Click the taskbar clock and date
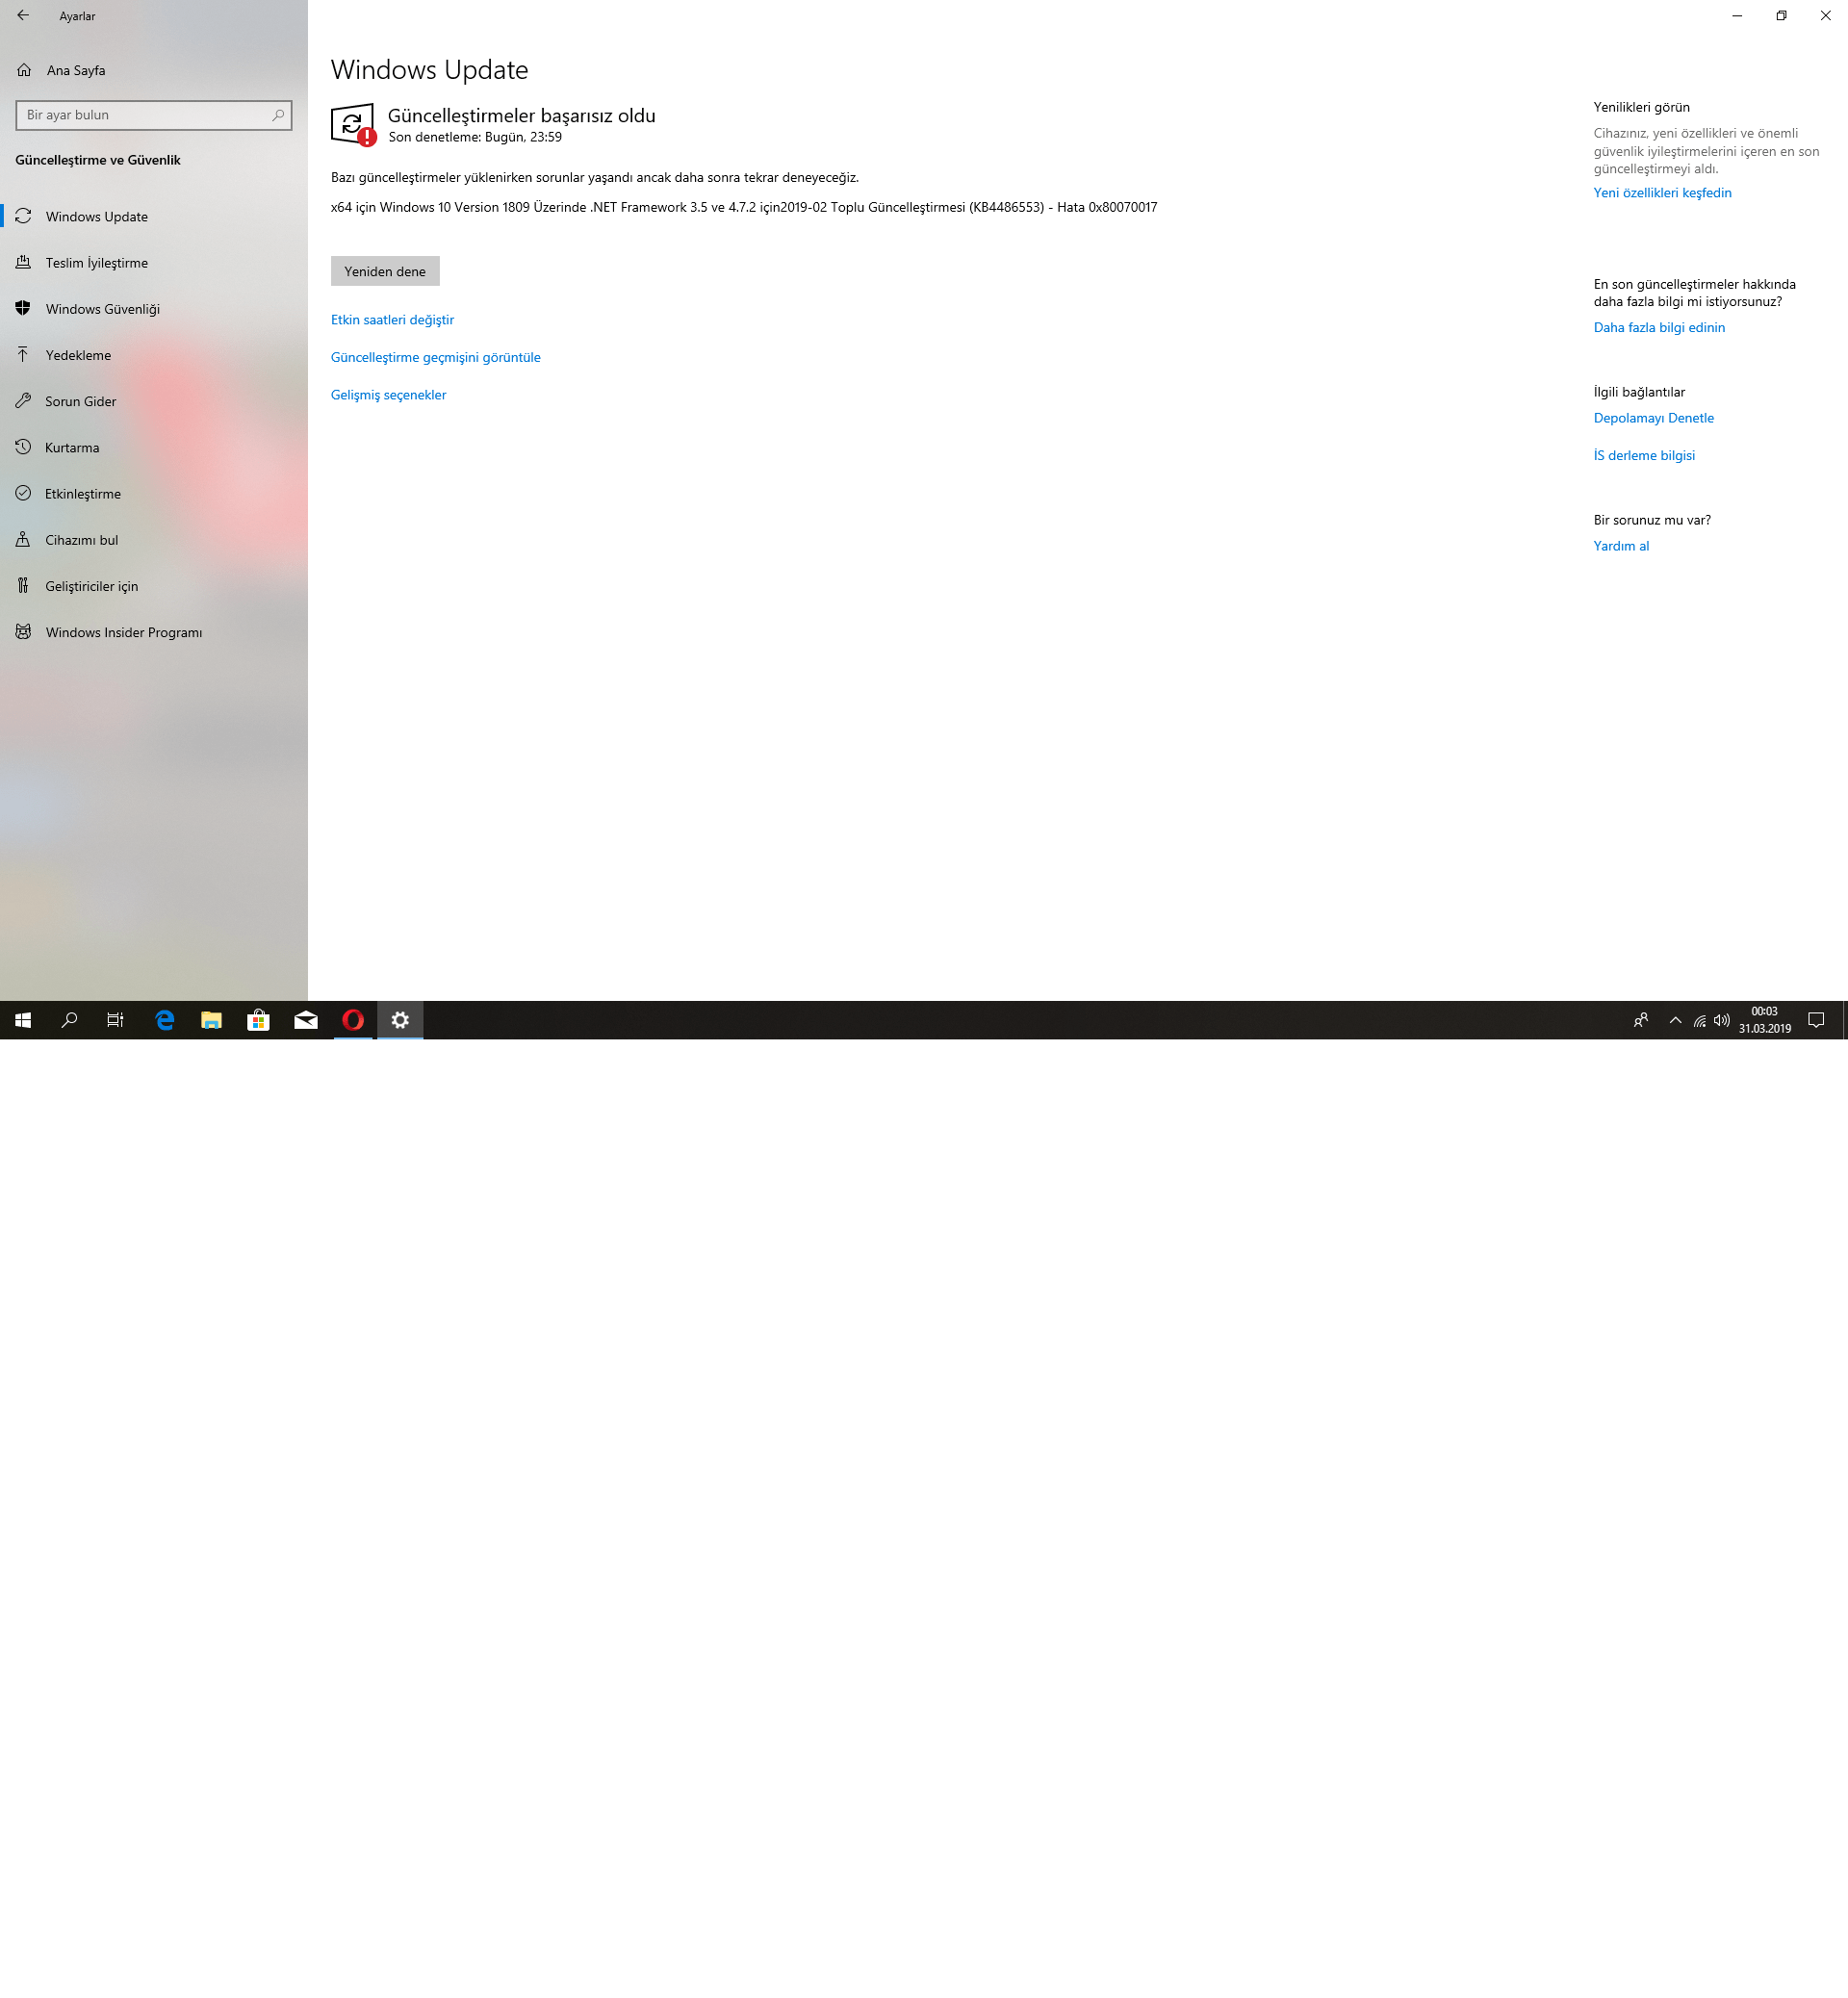Image resolution: width=1848 pixels, height=1998 pixels. point(1764,1020)
